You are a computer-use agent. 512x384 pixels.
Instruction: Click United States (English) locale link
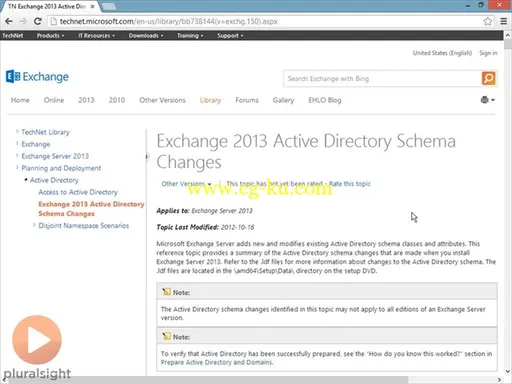tap(442, 53)
